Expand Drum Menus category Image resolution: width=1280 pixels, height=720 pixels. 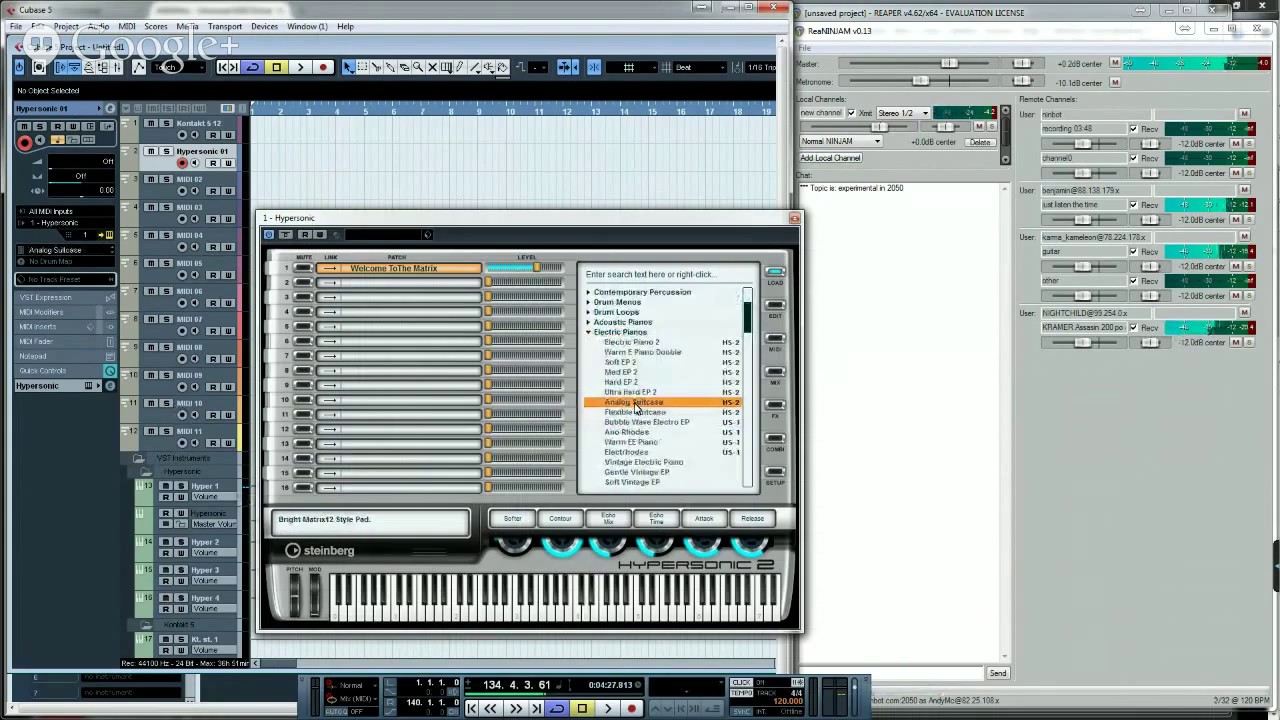tap(588, 302)
